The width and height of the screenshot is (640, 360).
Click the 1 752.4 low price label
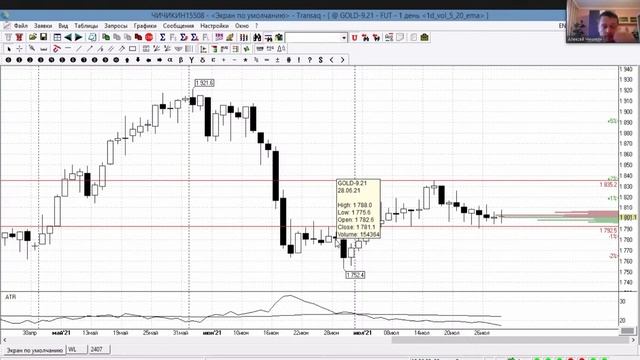point(355,275)
